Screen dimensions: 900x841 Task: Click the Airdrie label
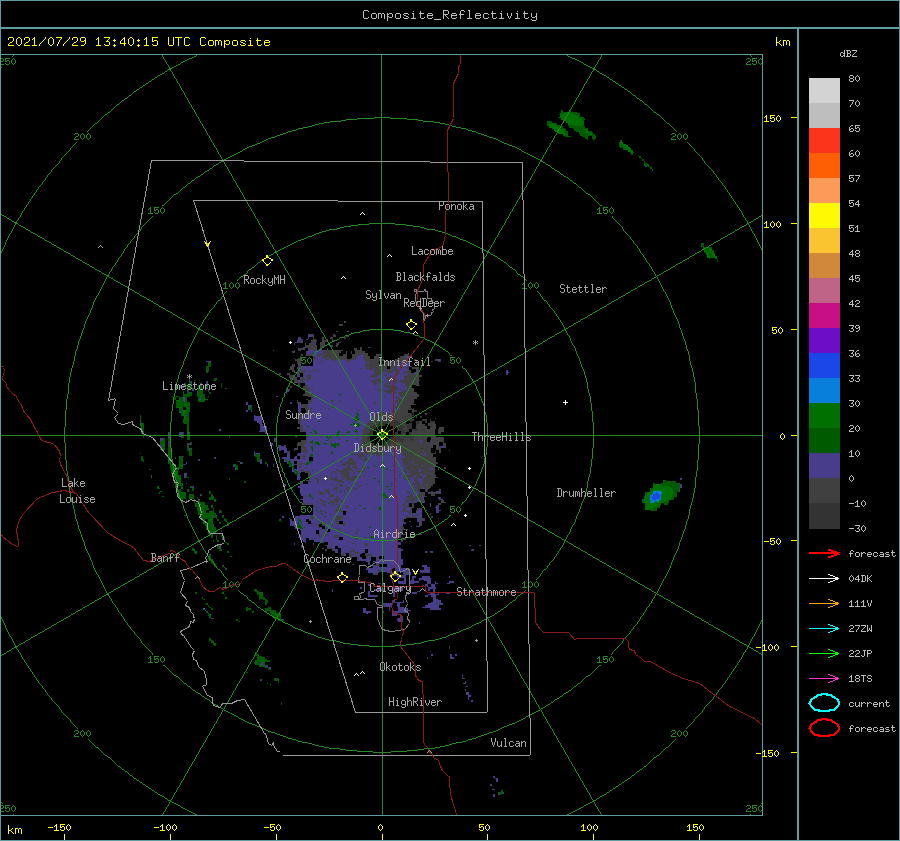[394, 534]
